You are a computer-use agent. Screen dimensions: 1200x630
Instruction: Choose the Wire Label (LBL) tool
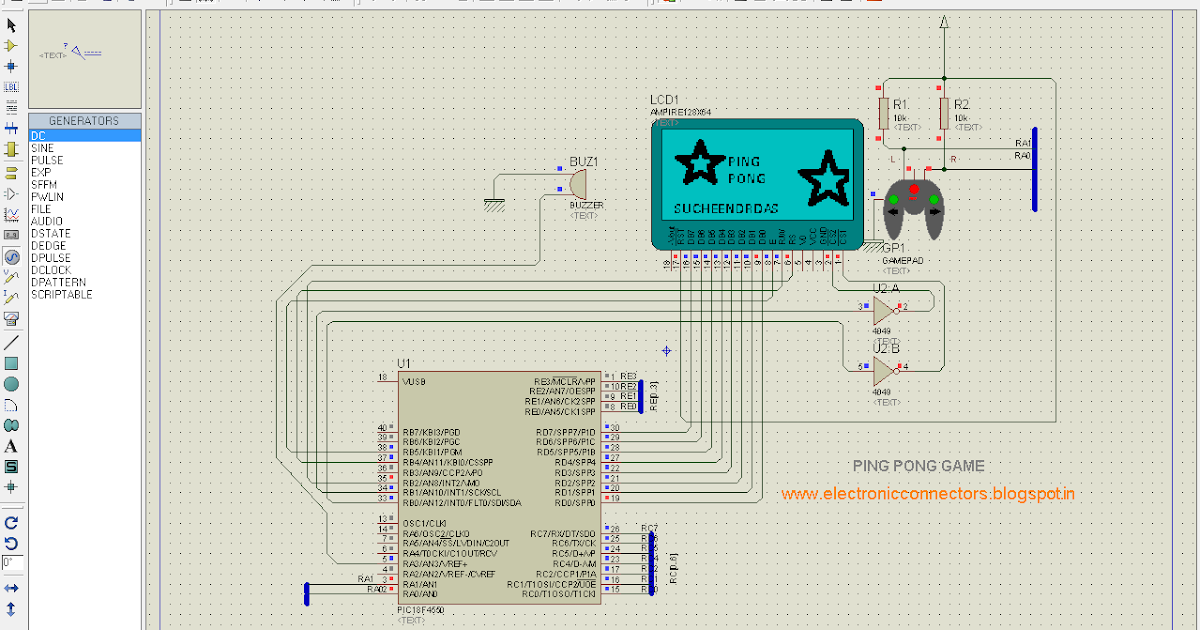click(11, 88)
